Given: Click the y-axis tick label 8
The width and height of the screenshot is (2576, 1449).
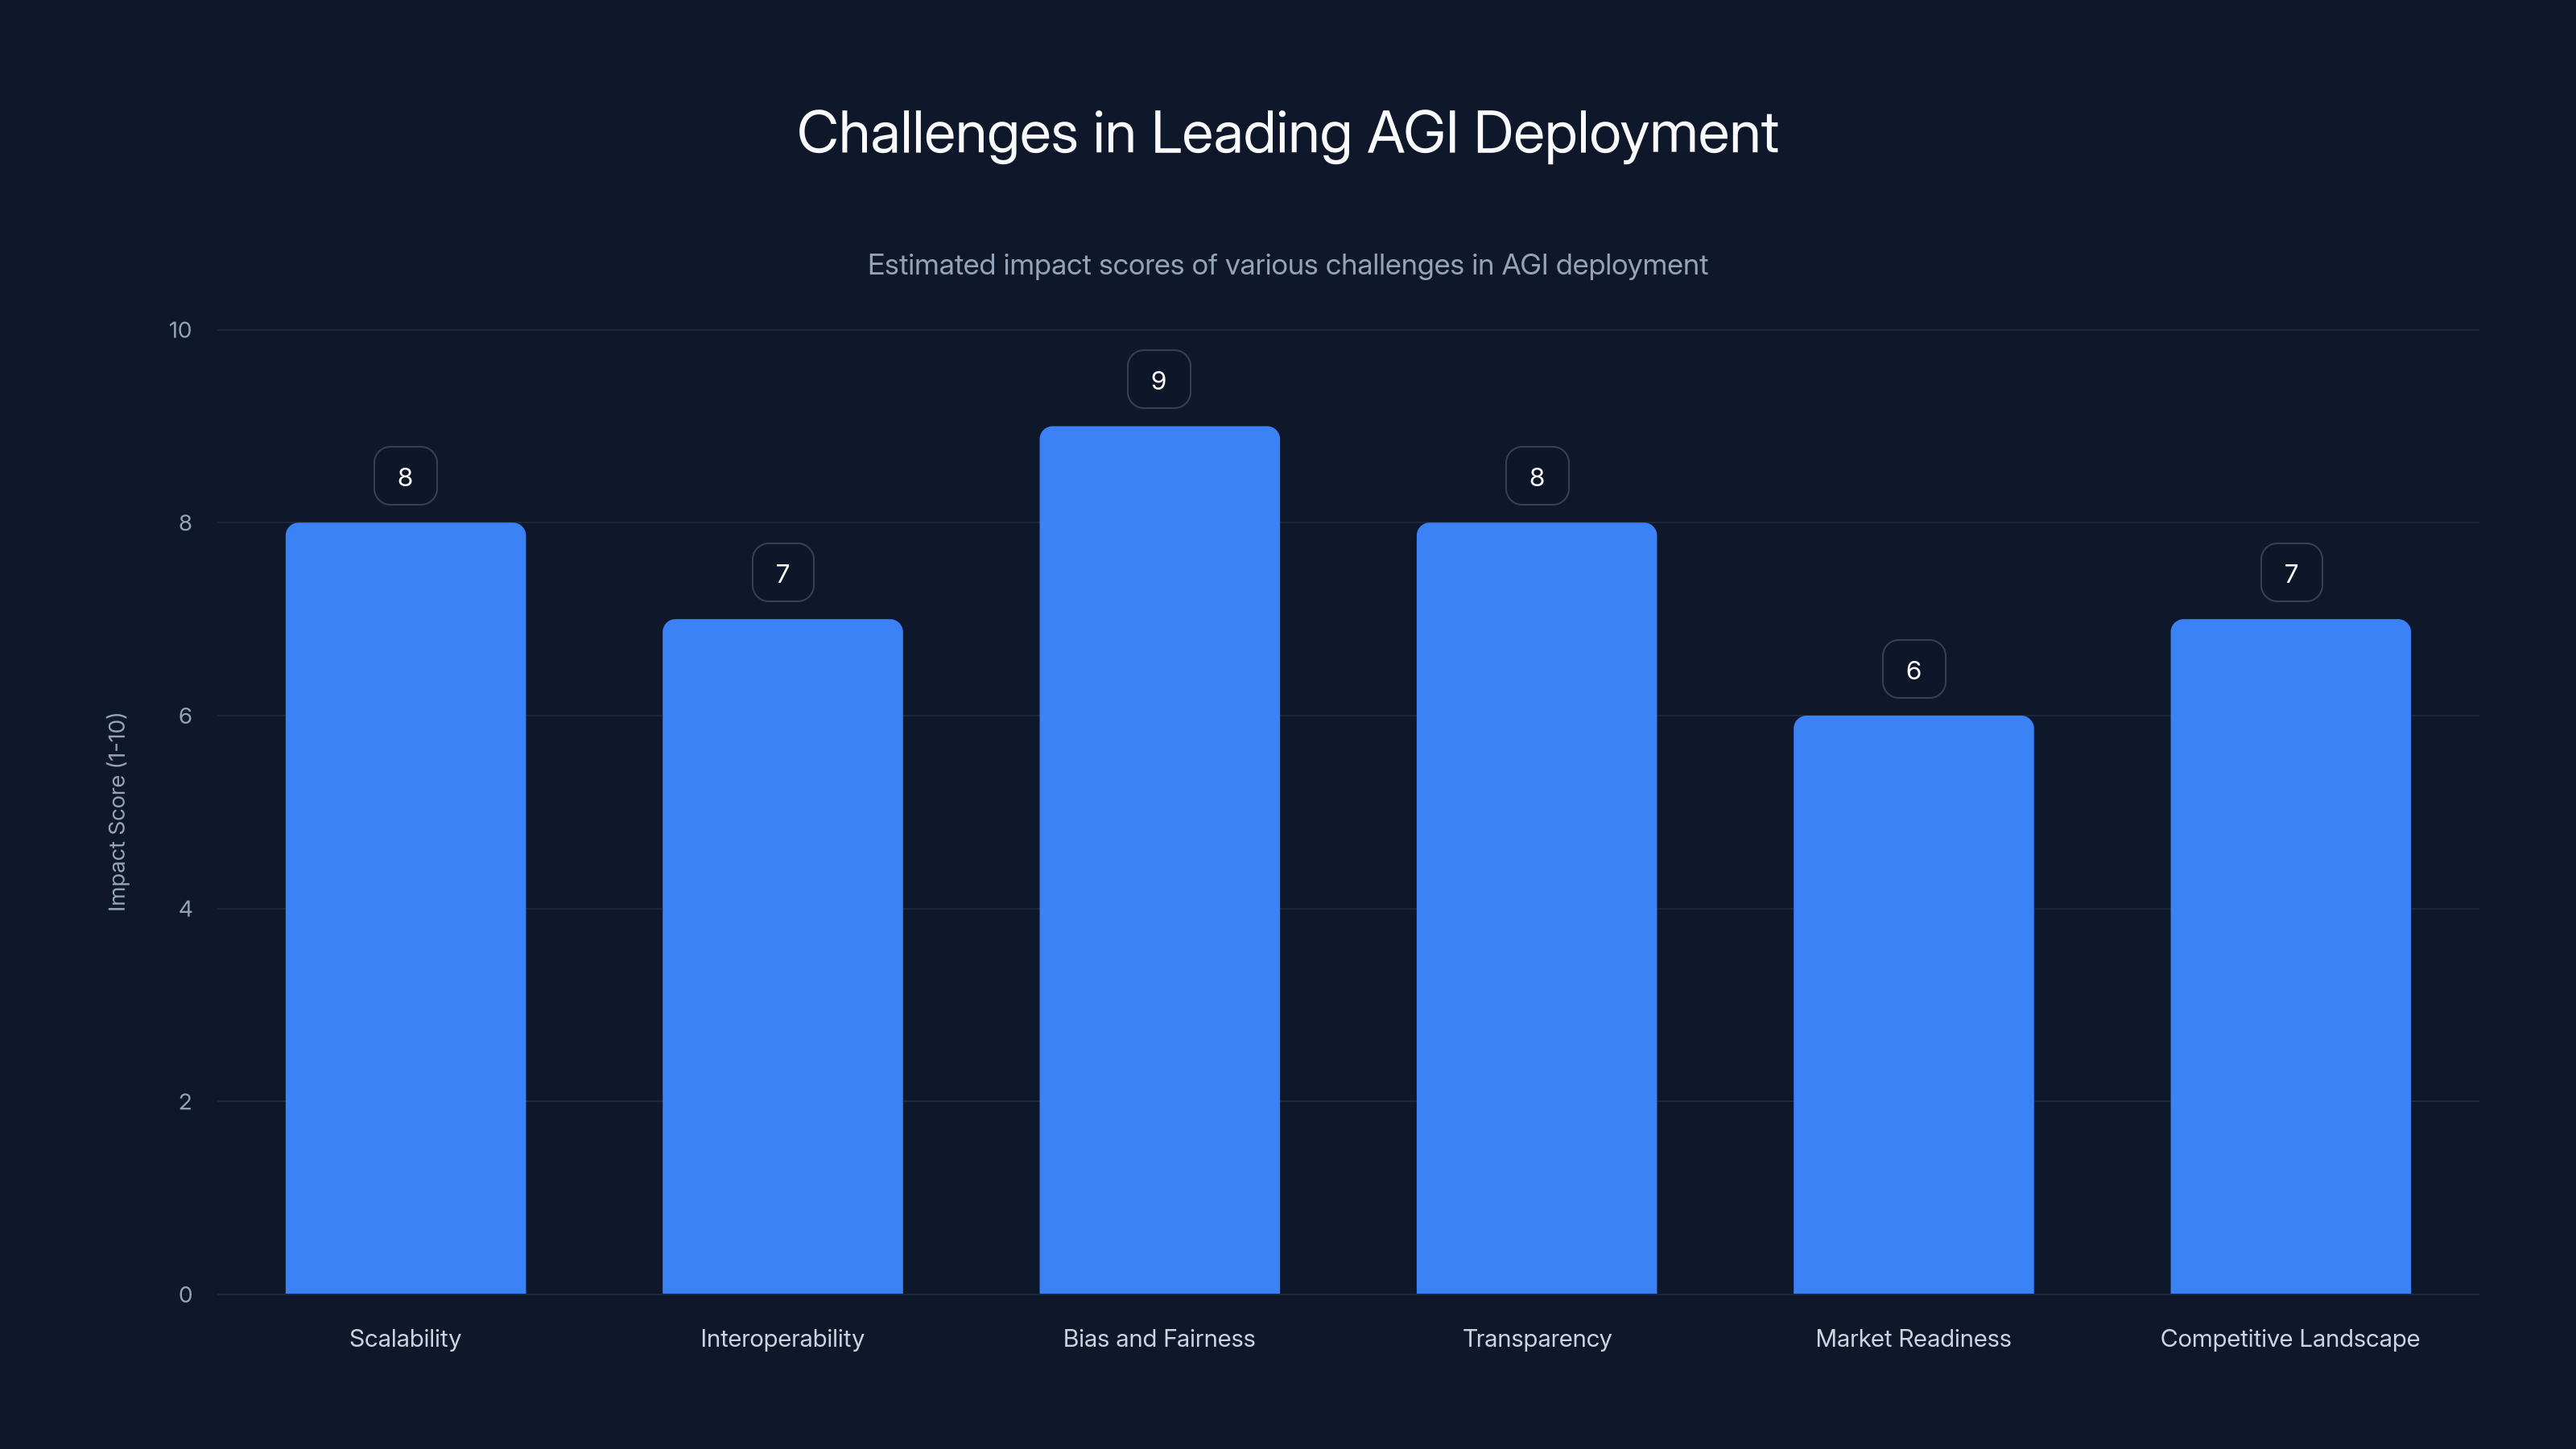Looking at the screenshot, I should click(185, 523).
